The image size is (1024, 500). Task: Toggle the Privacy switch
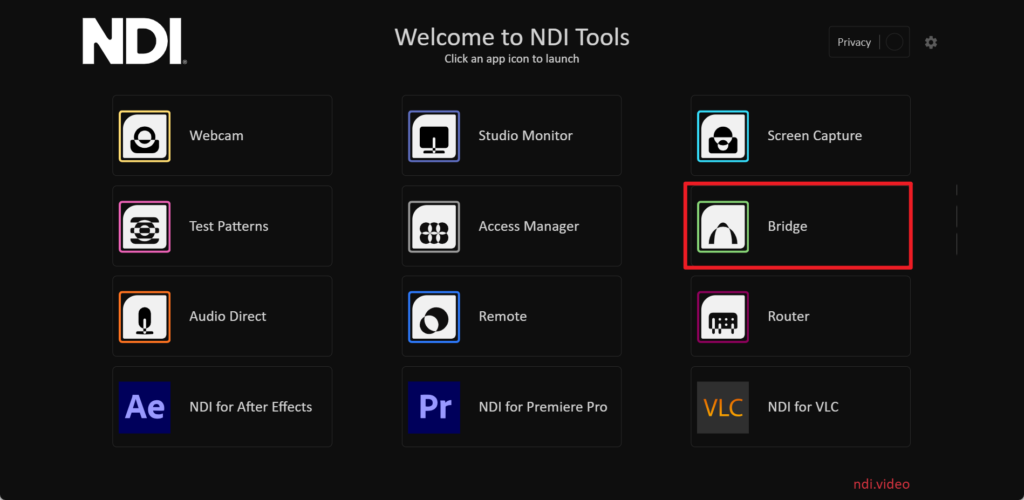(894, 42)
